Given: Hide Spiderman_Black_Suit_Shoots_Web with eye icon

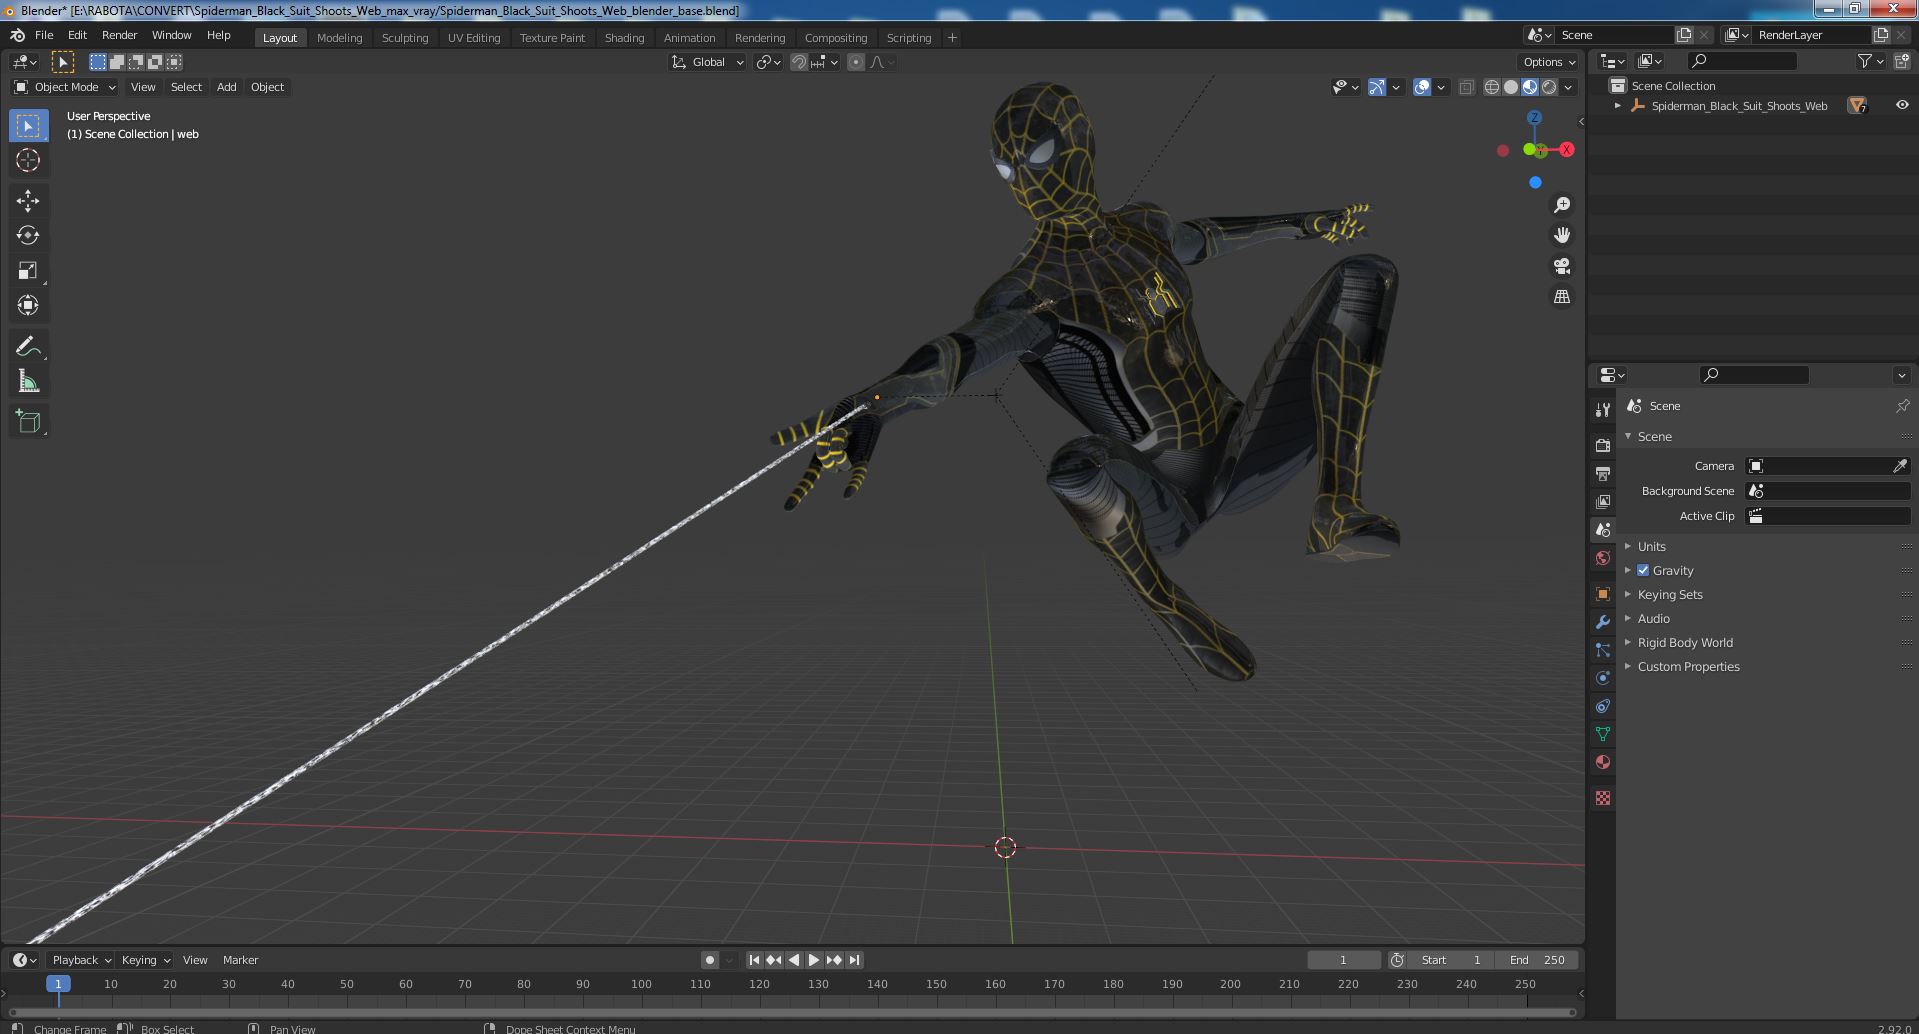Looking at the screenshot, I should tap(1902, 105).
